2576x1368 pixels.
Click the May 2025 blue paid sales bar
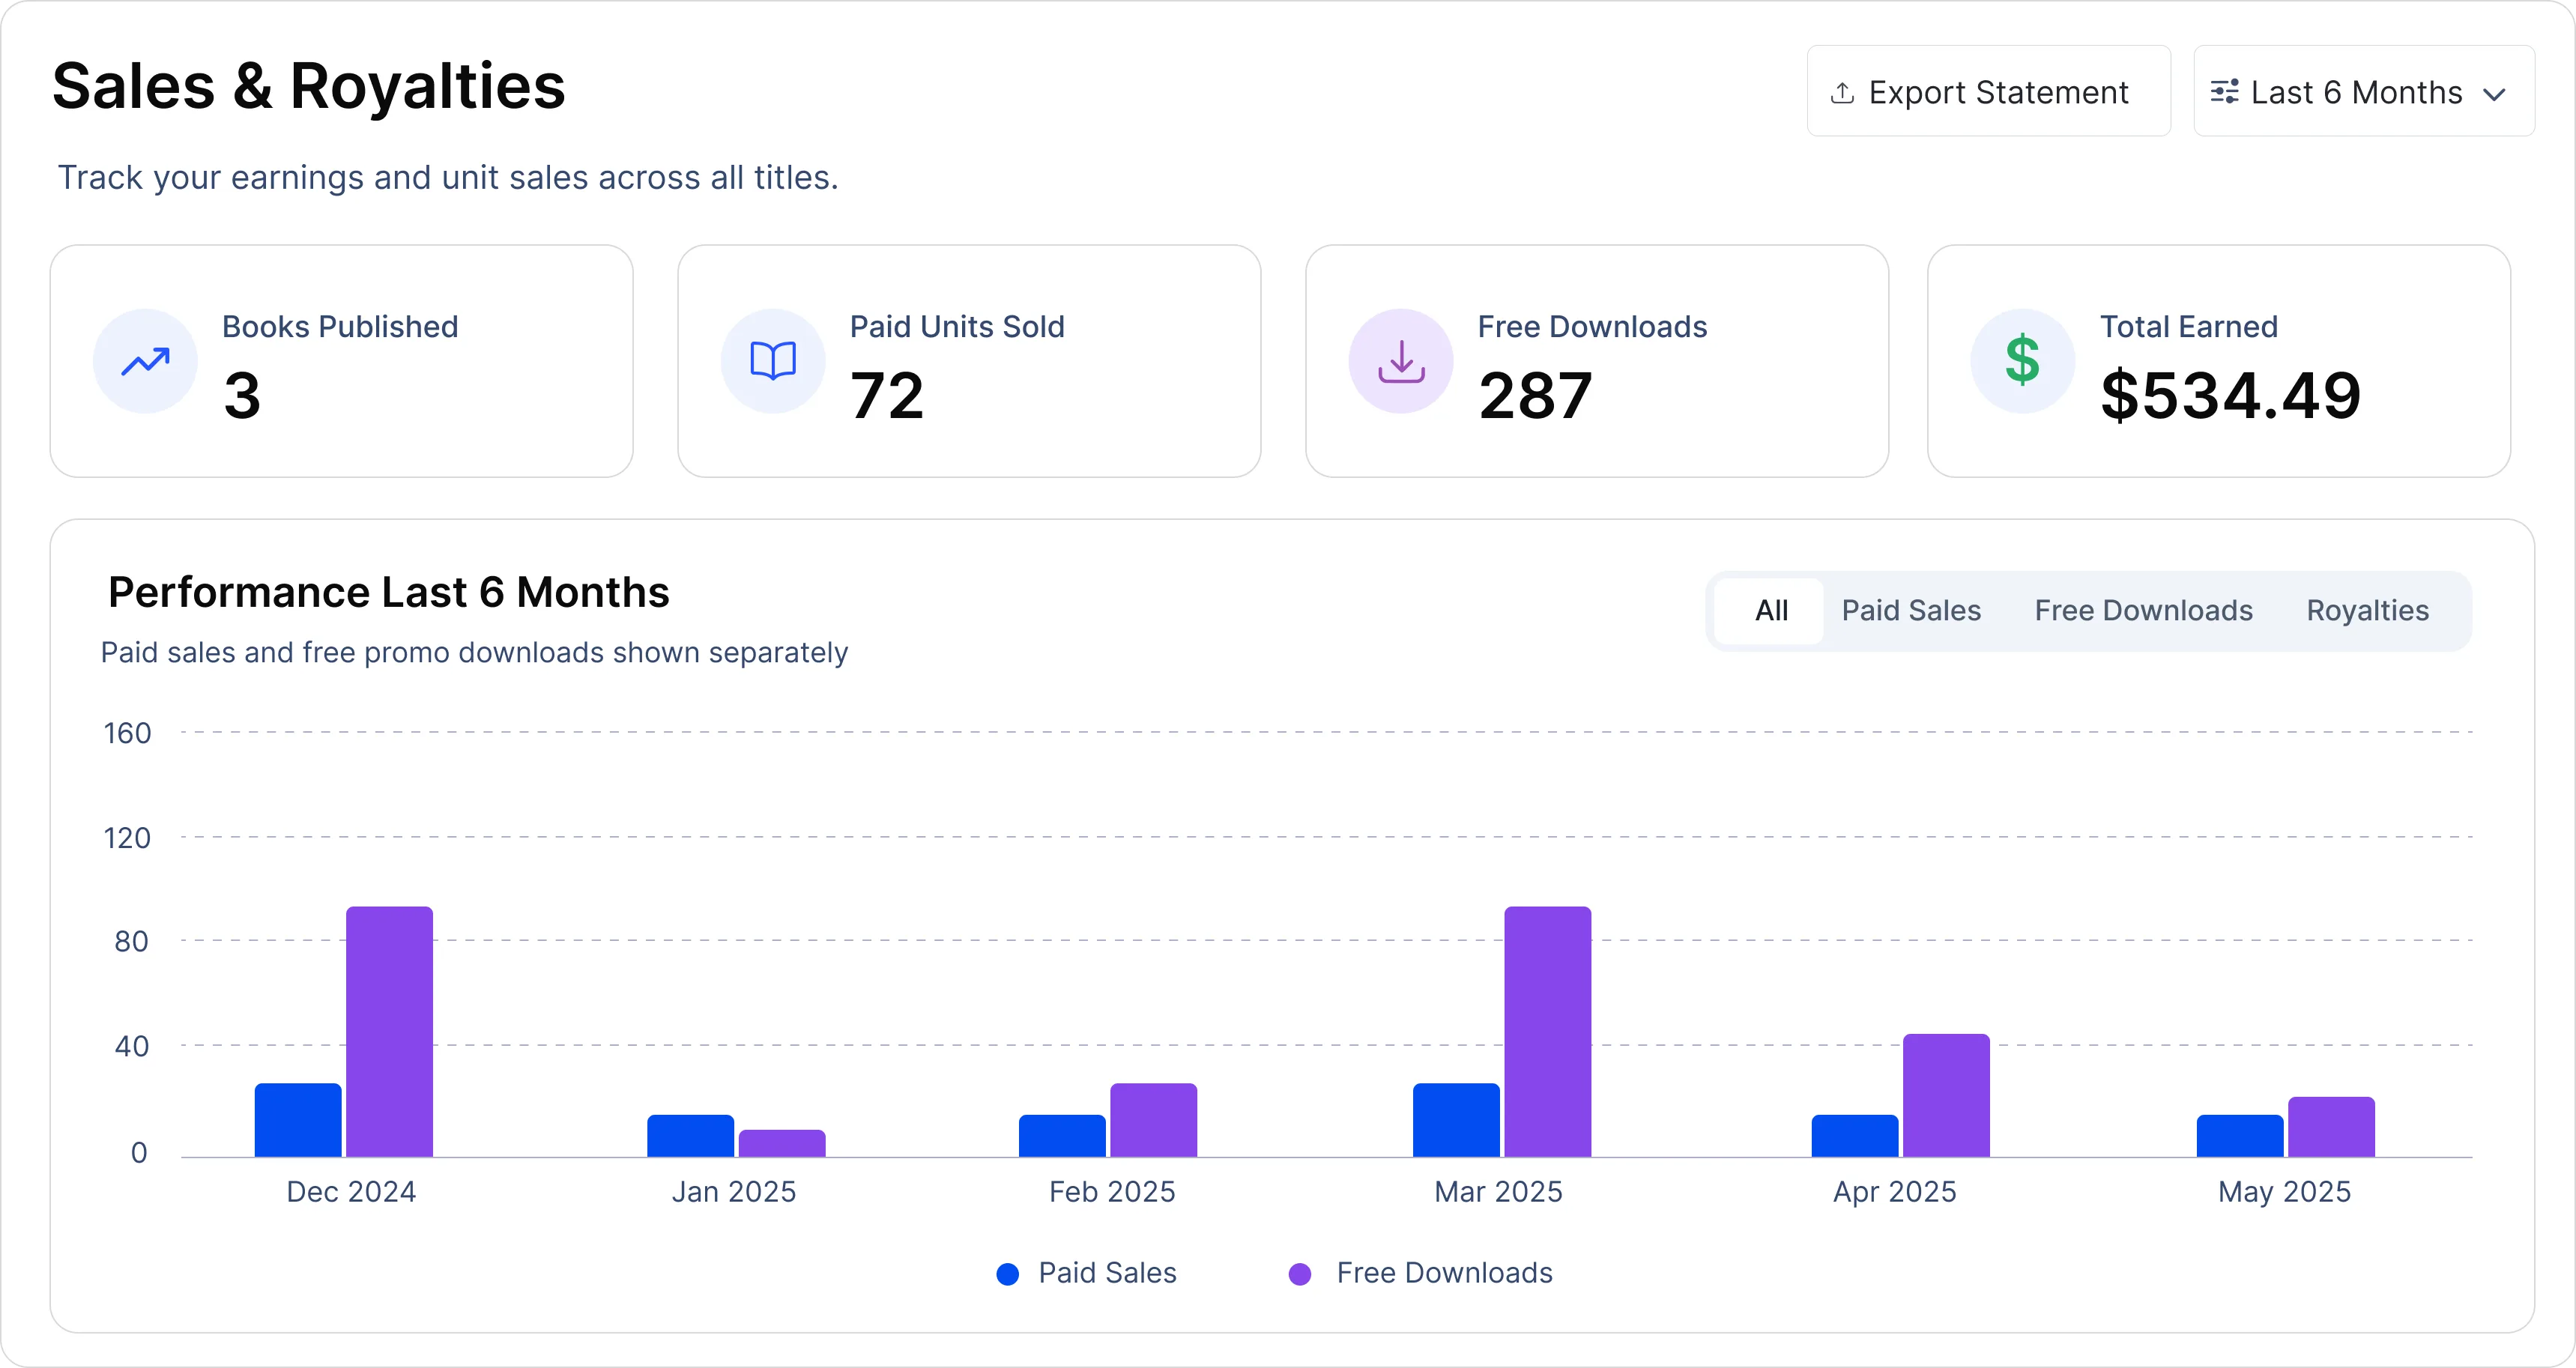point(2240,1136)
